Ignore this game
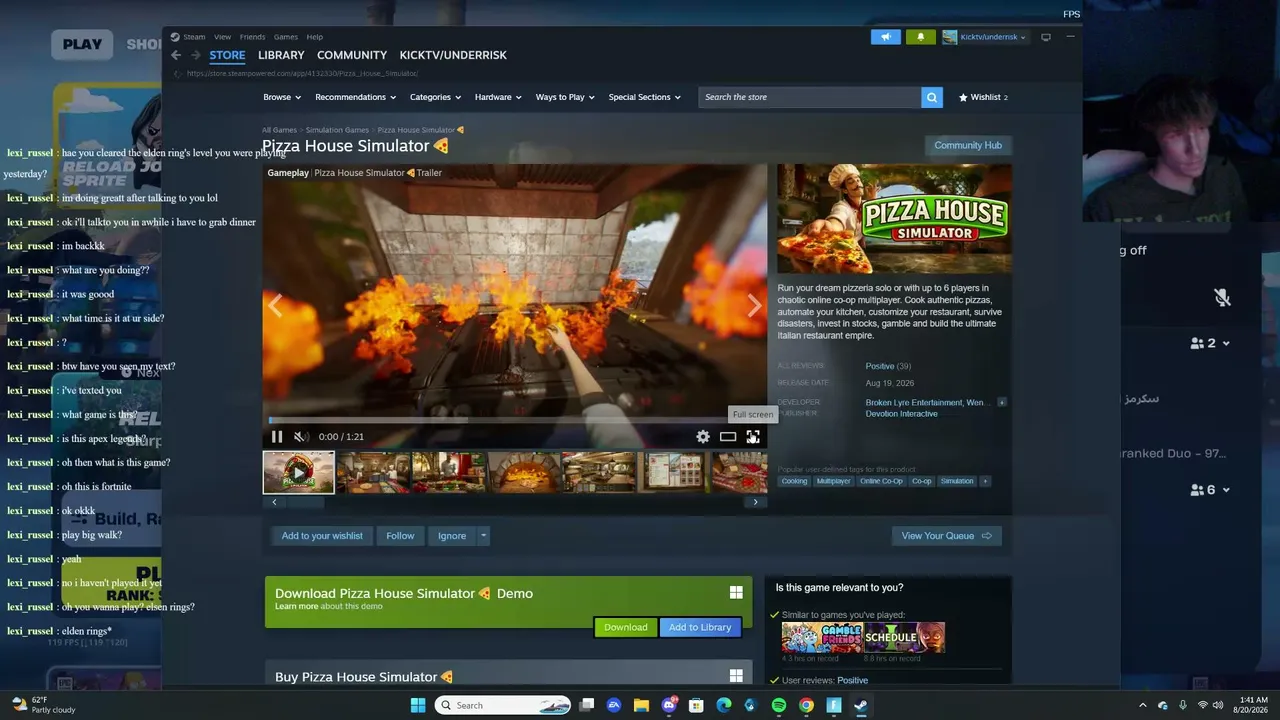The height and width of the screenshot is (720, 1280). 452,536
